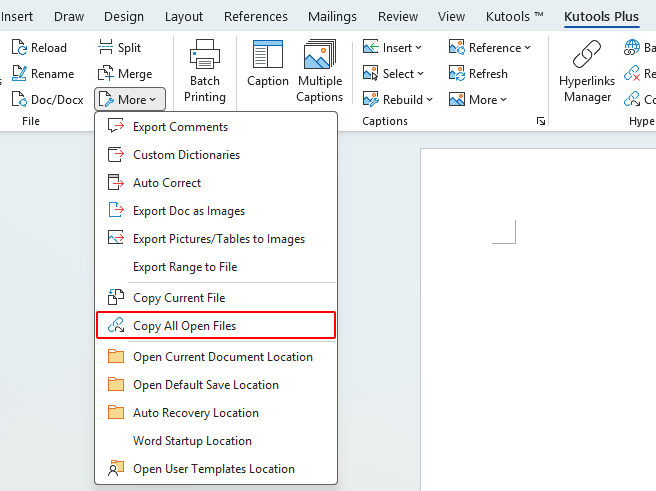Click the globe hyperlink icon at ribbon edge
The image size is (656, 491).
(631, 47)
